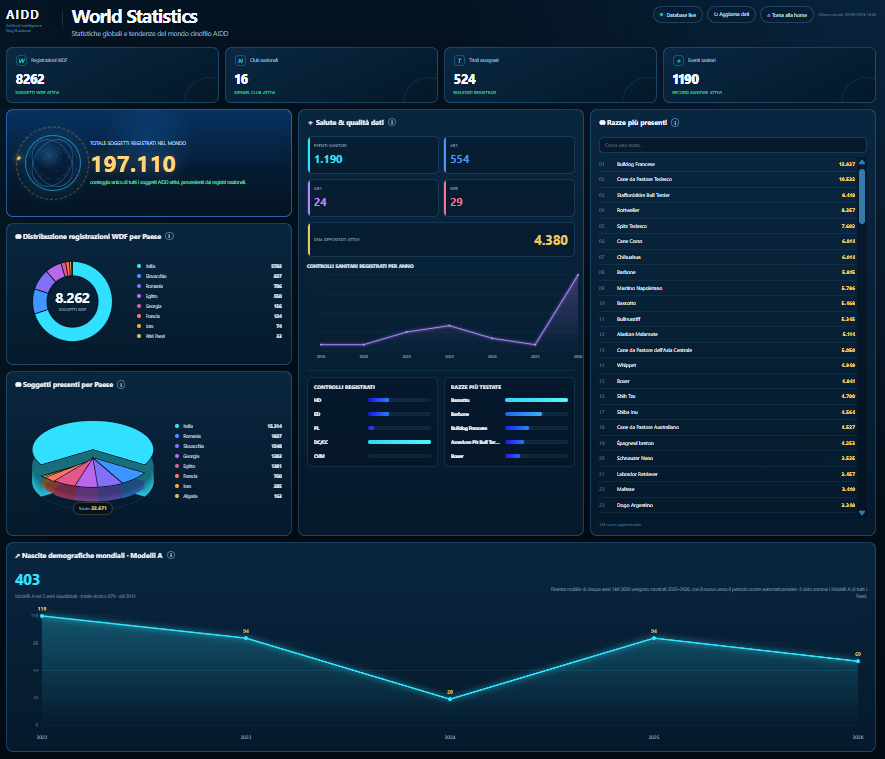Click the breed list scrollbar thumb
Screen dimensions: 885x759
tap(862, 196)
